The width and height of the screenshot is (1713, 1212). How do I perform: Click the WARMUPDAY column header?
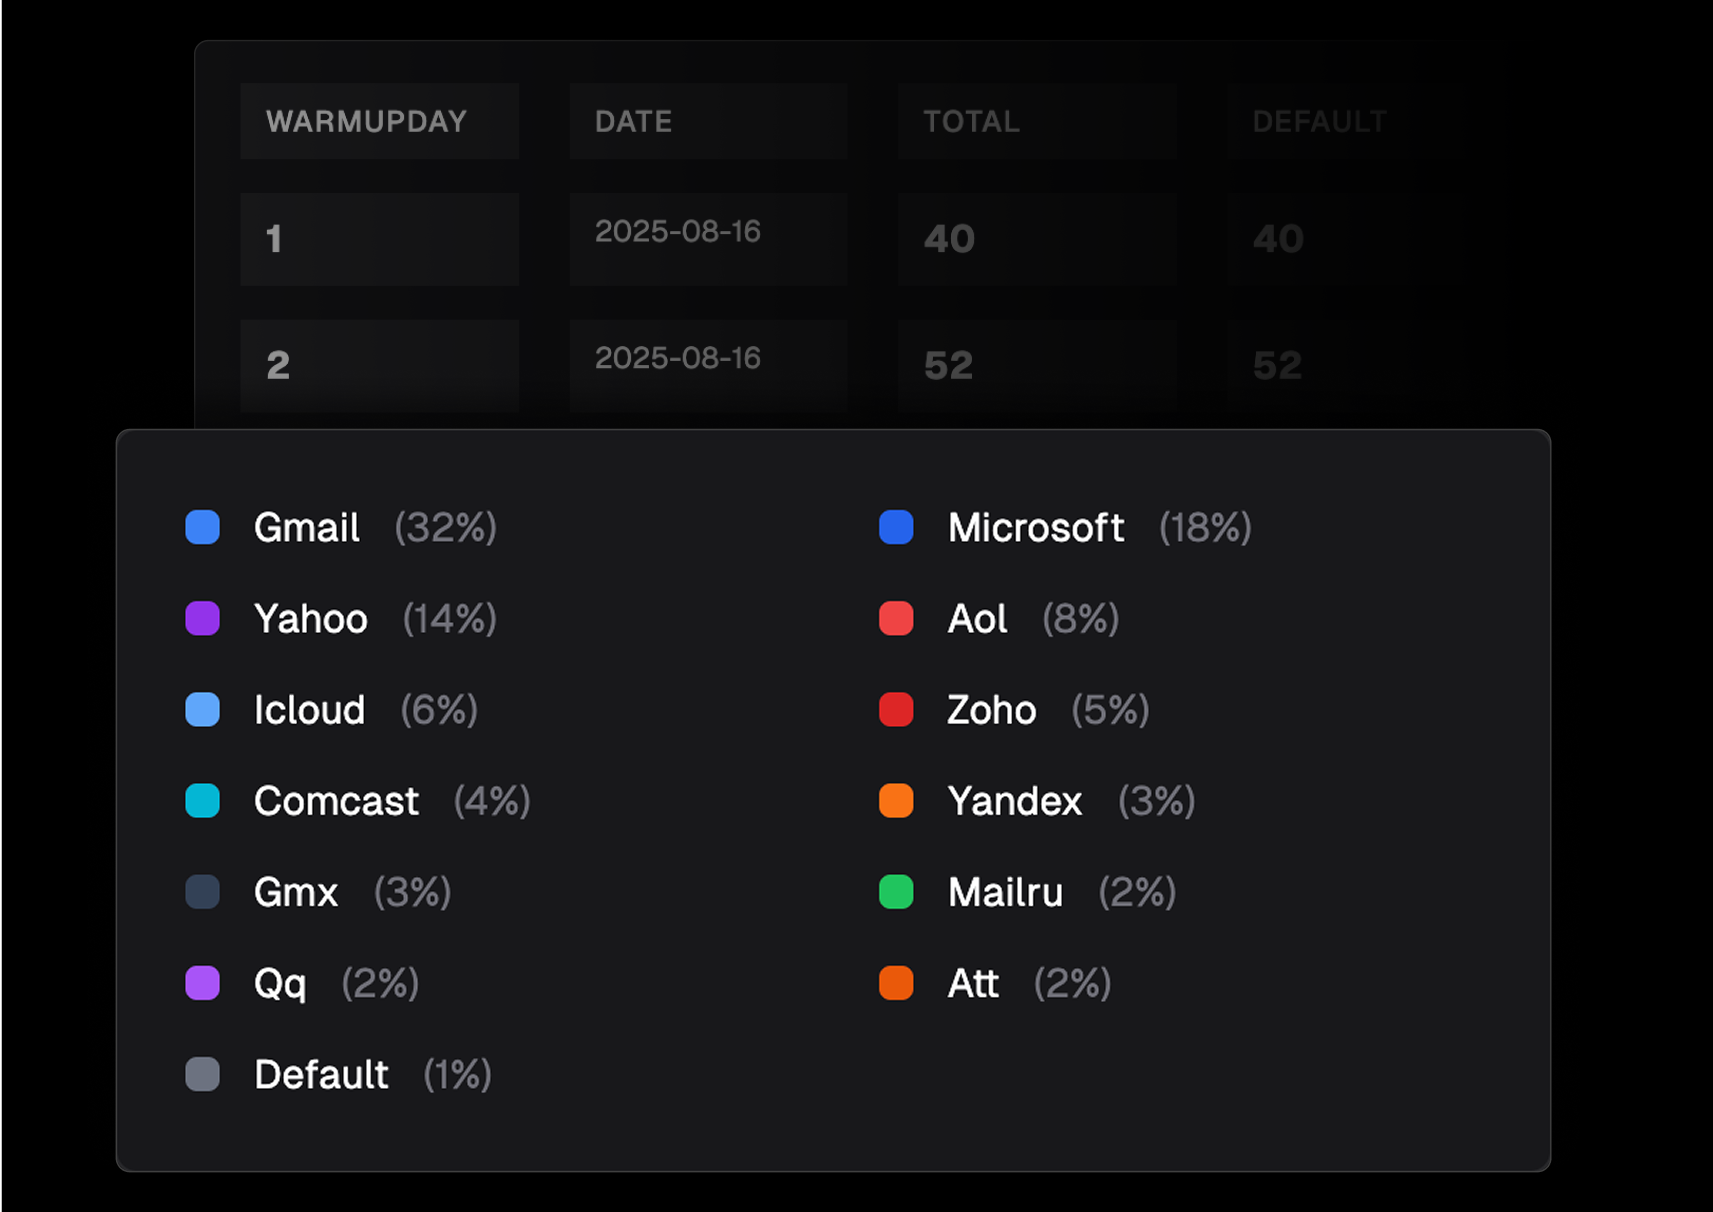tap(380, 121)
